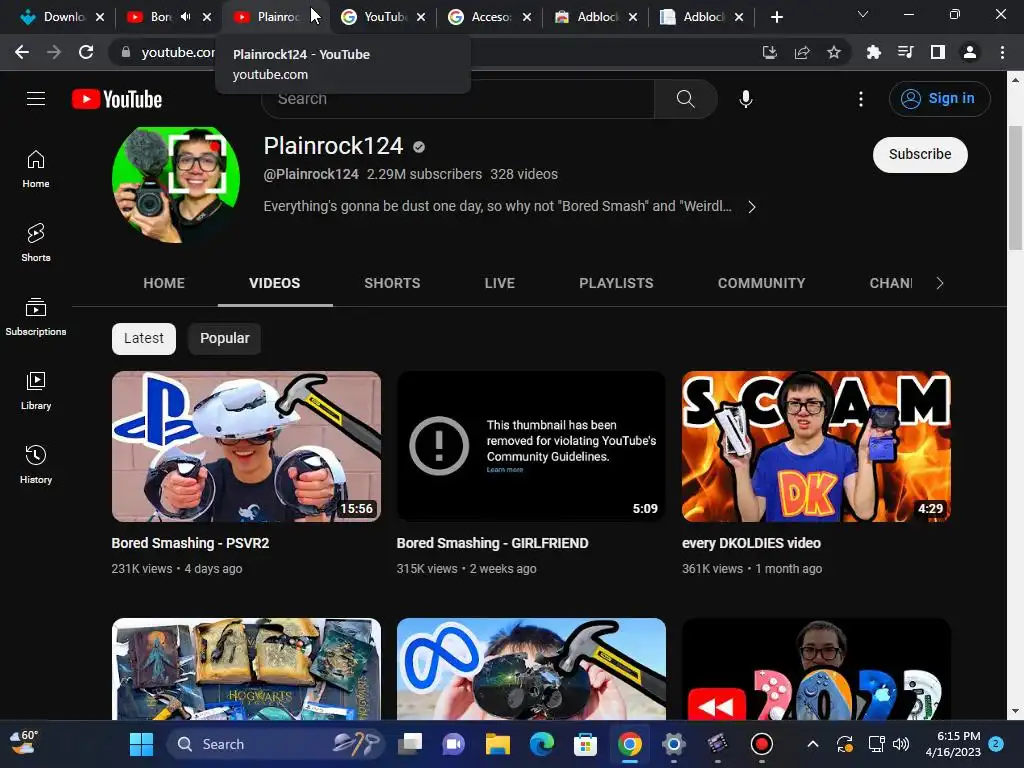Sort videos by Latest

(x=144, y=338)
